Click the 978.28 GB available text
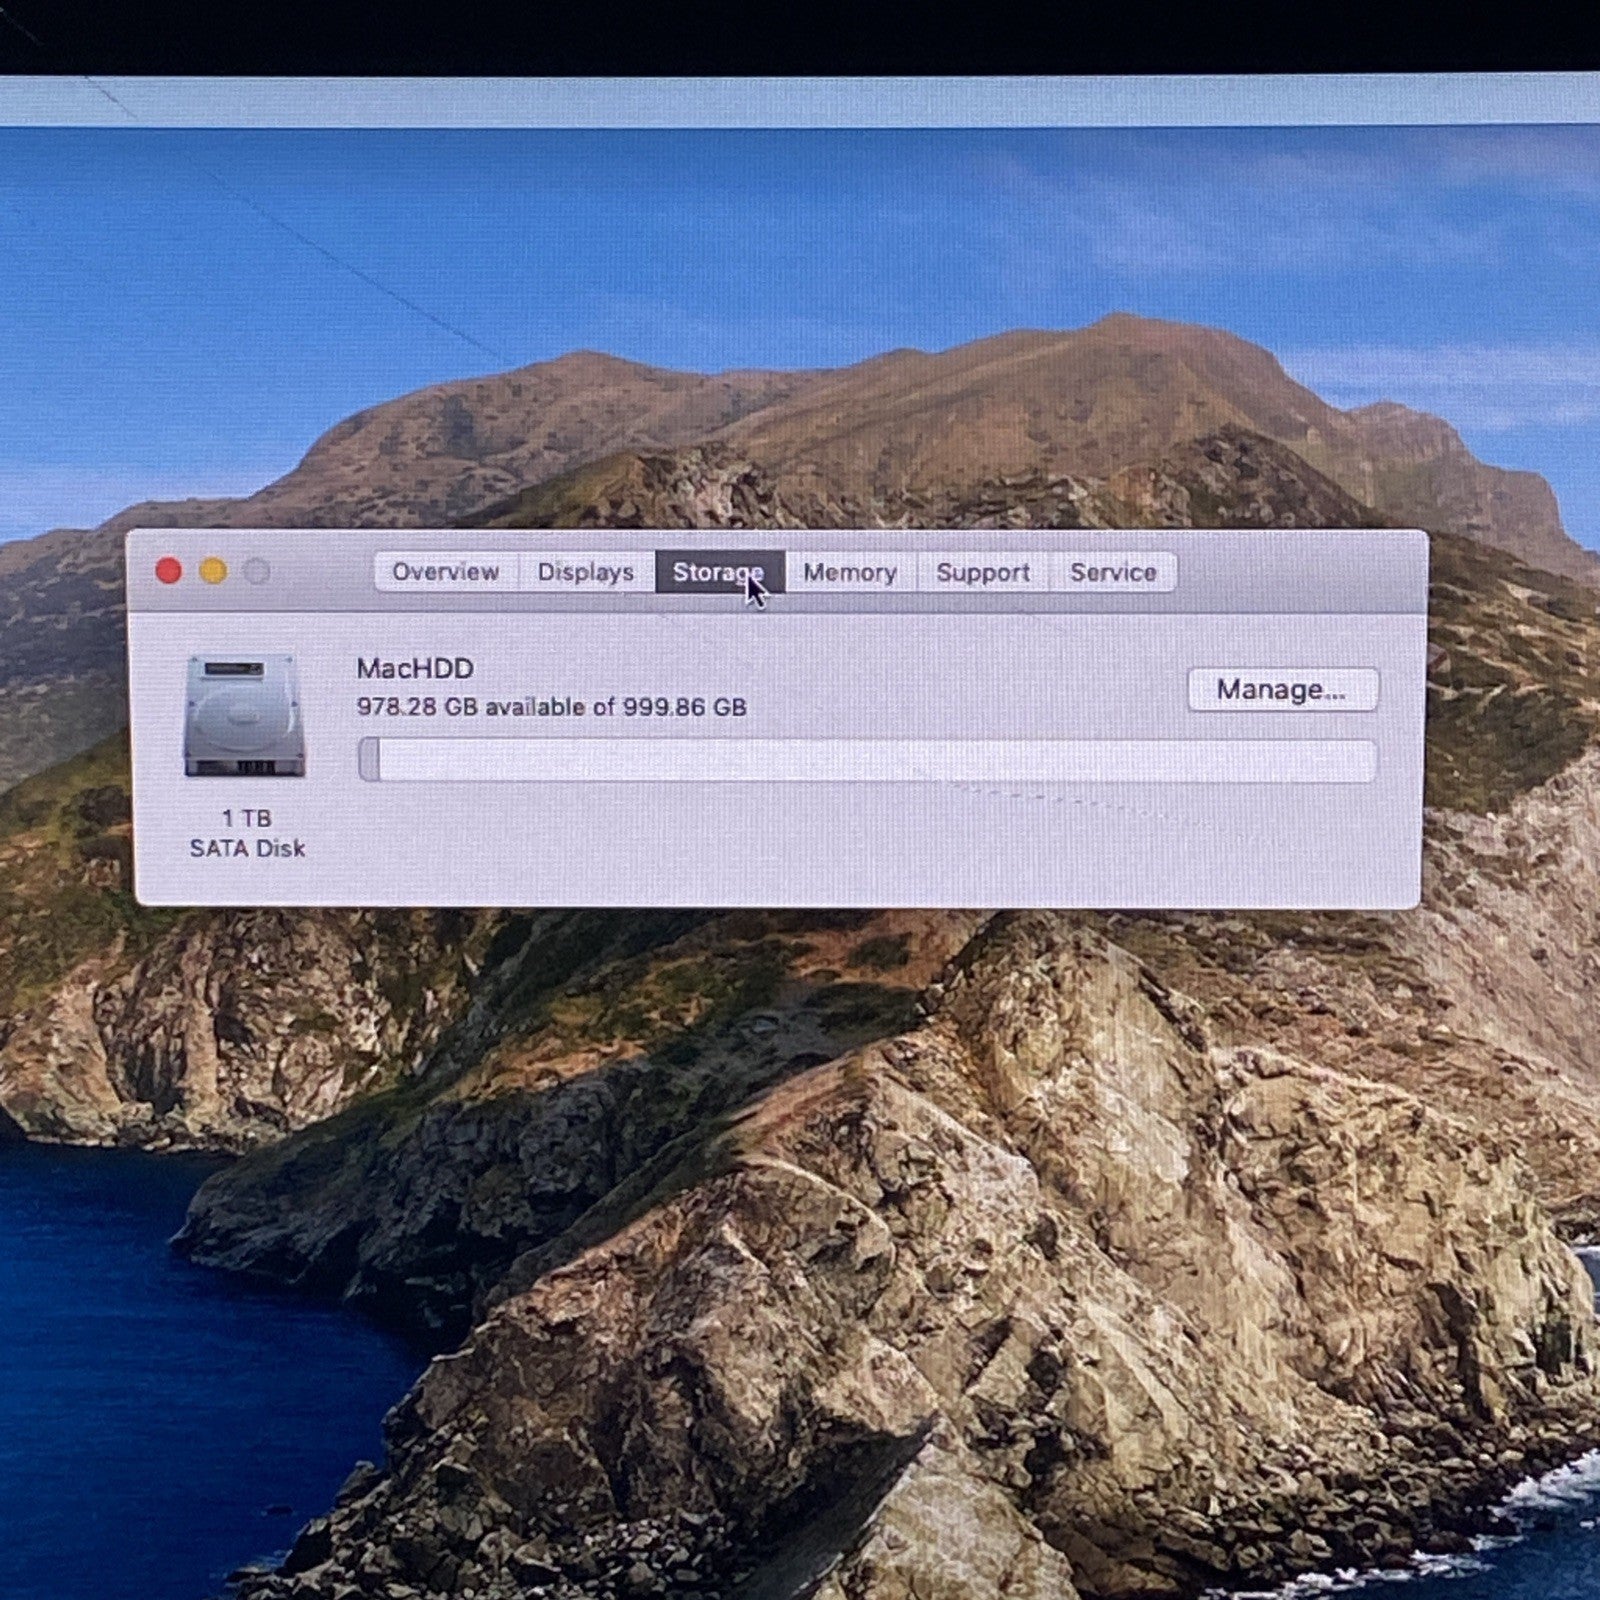 pos(551,707)
